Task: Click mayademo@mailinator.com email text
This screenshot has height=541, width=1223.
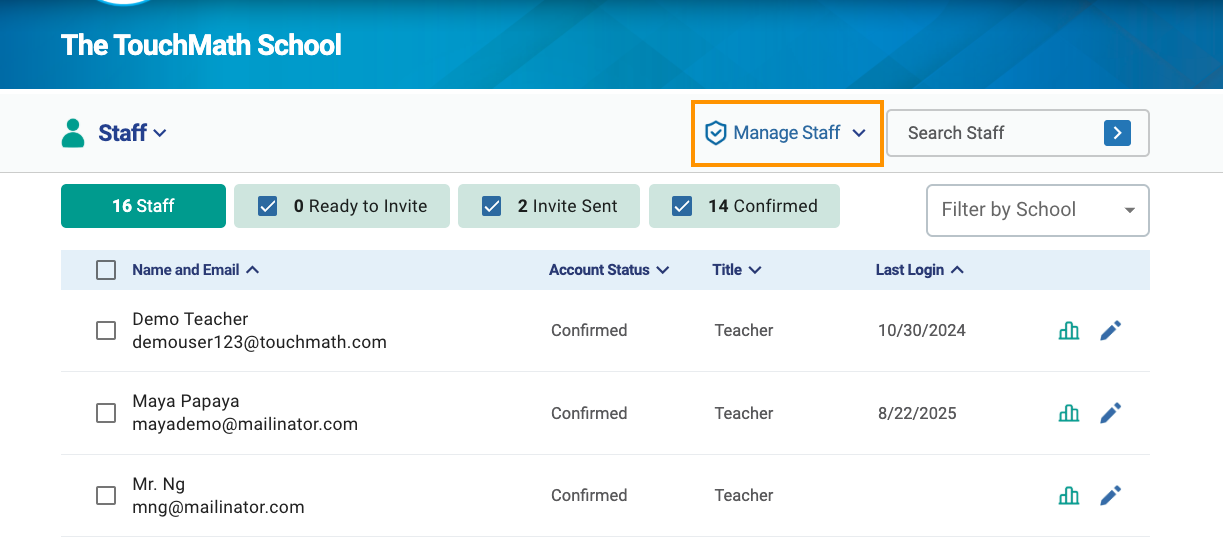Action: pos(245,424)
